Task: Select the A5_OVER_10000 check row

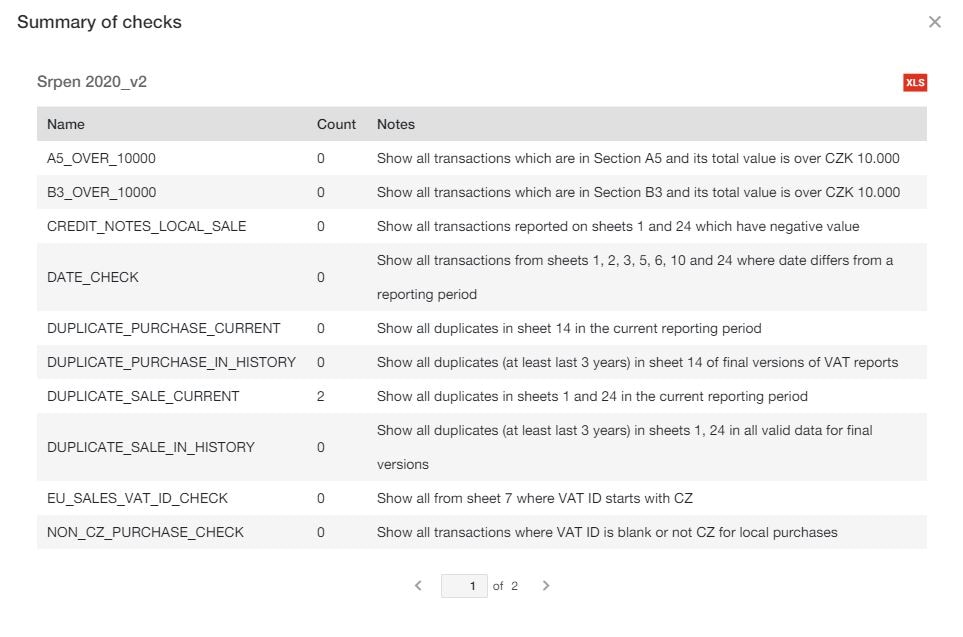Action: pos(101,158)
